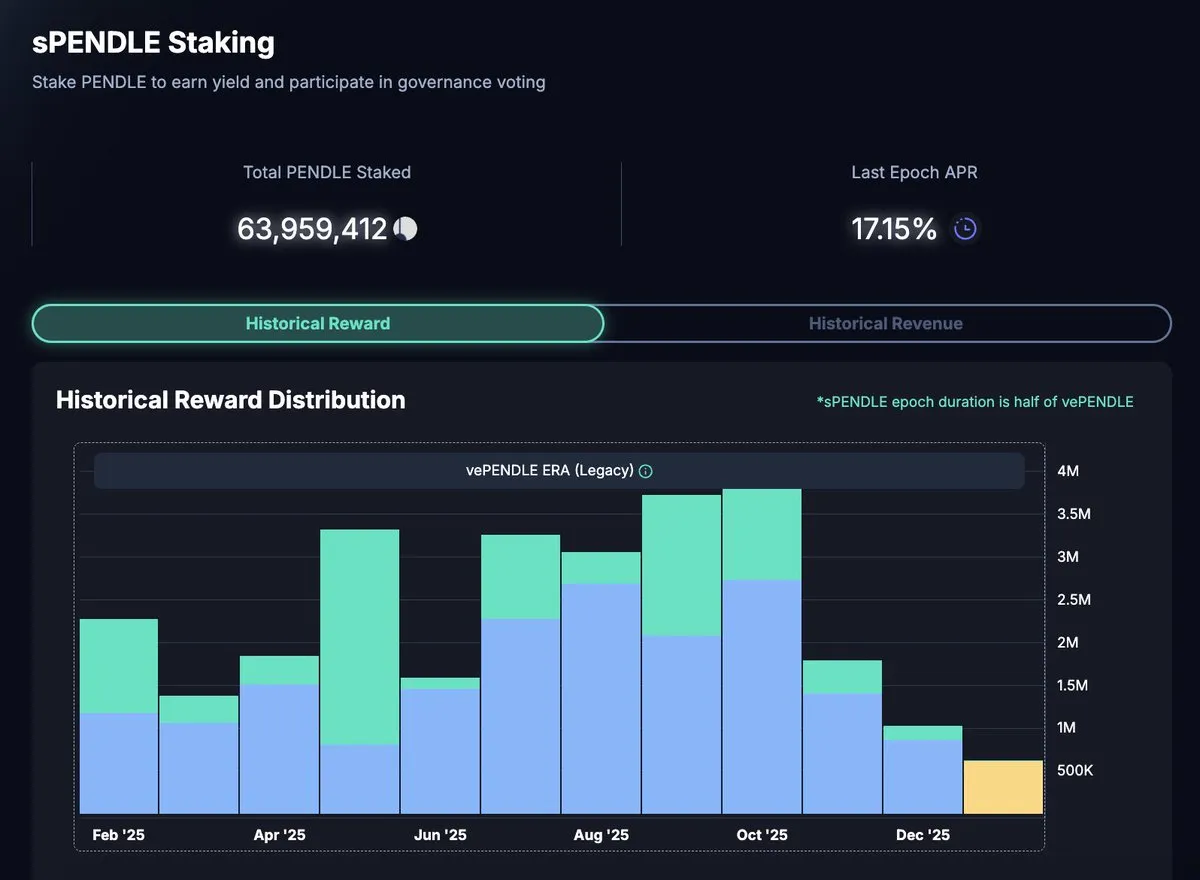Click the vePENDLE ERA (Legacy) banner
1200x880 pixels.
pos(550,471)
